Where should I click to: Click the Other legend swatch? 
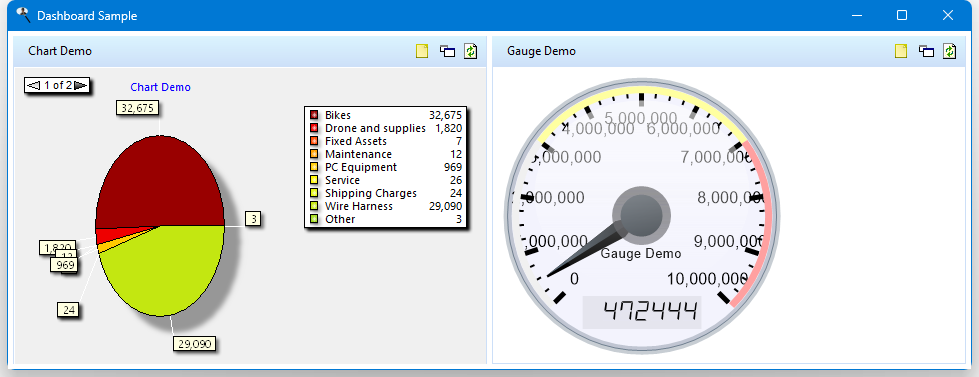pos(313,219)
